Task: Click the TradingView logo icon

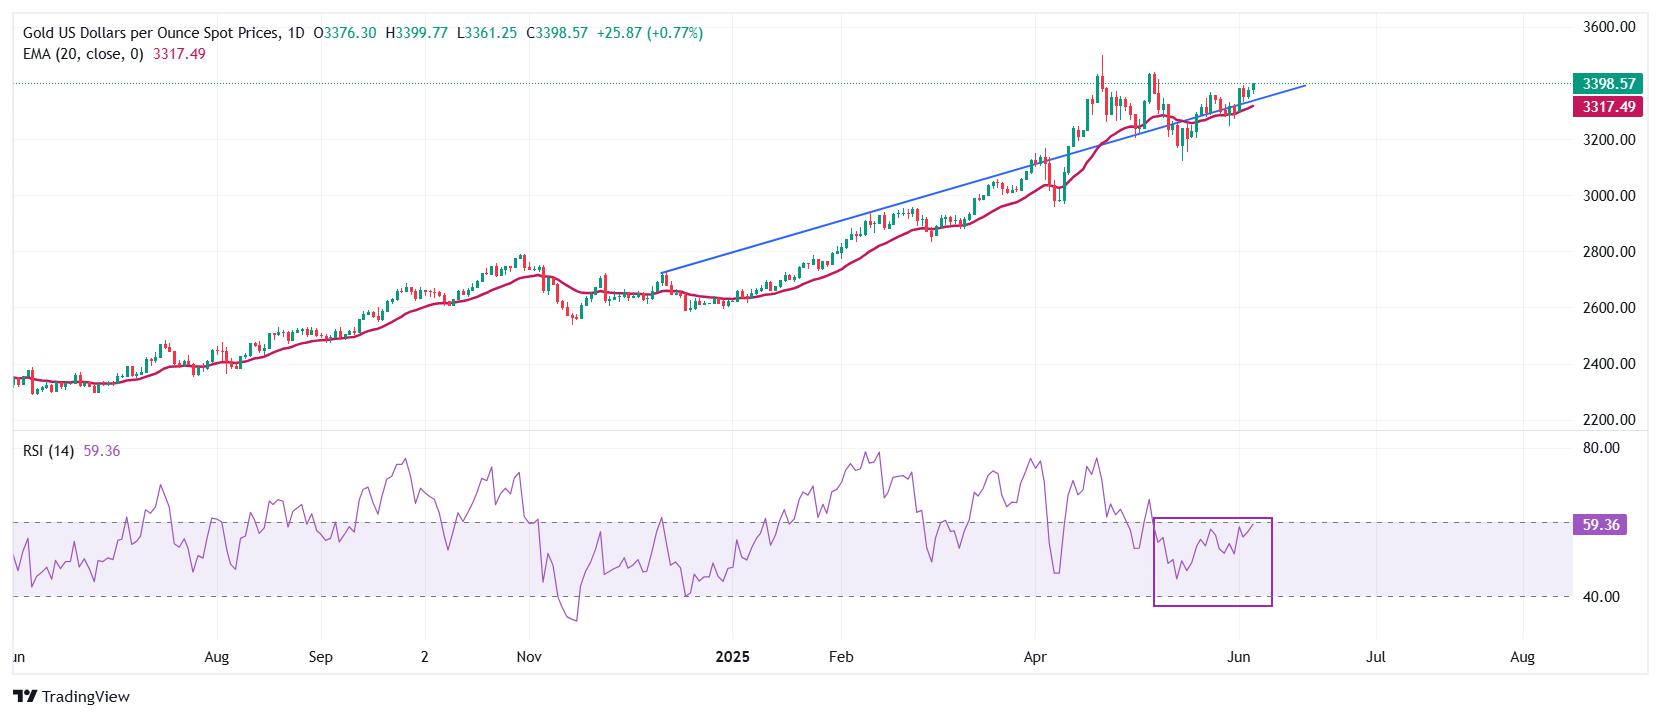Action: [26, 697]
